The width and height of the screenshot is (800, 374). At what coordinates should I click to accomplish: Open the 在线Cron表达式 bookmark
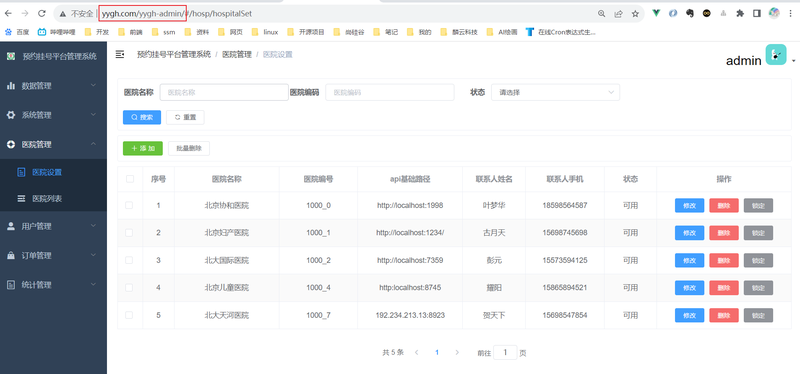[x=560, y=32]
